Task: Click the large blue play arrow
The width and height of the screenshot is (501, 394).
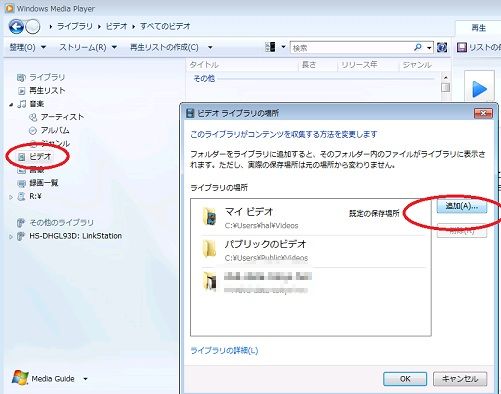Action: (479, 89)
